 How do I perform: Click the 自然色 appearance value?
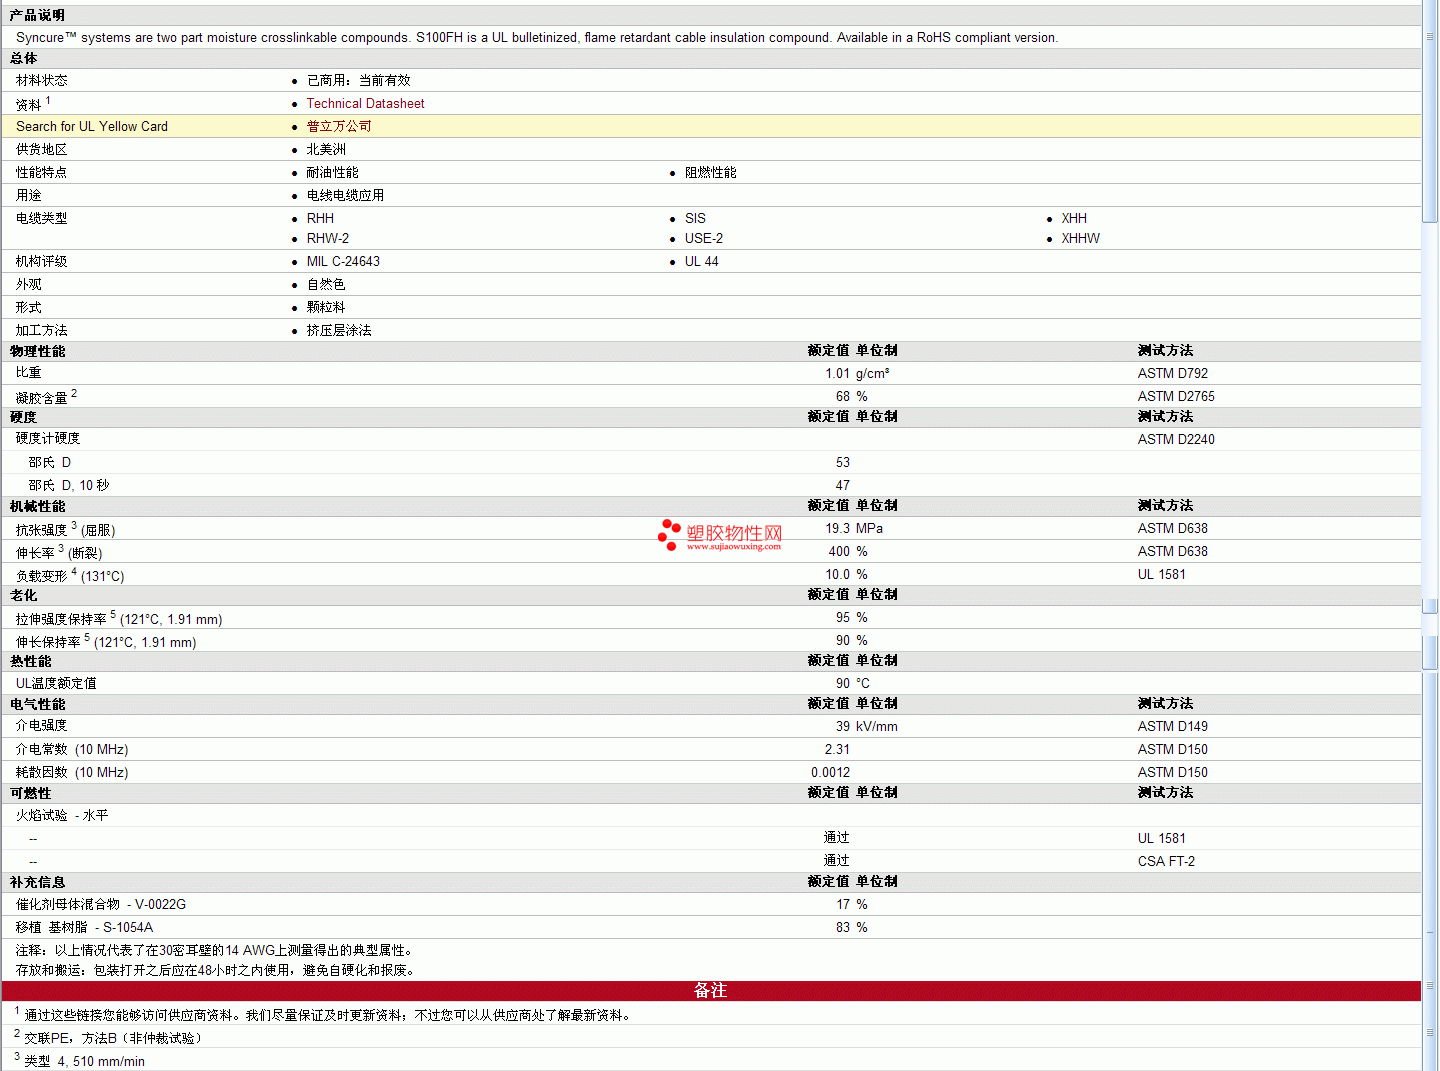point(326,284)
